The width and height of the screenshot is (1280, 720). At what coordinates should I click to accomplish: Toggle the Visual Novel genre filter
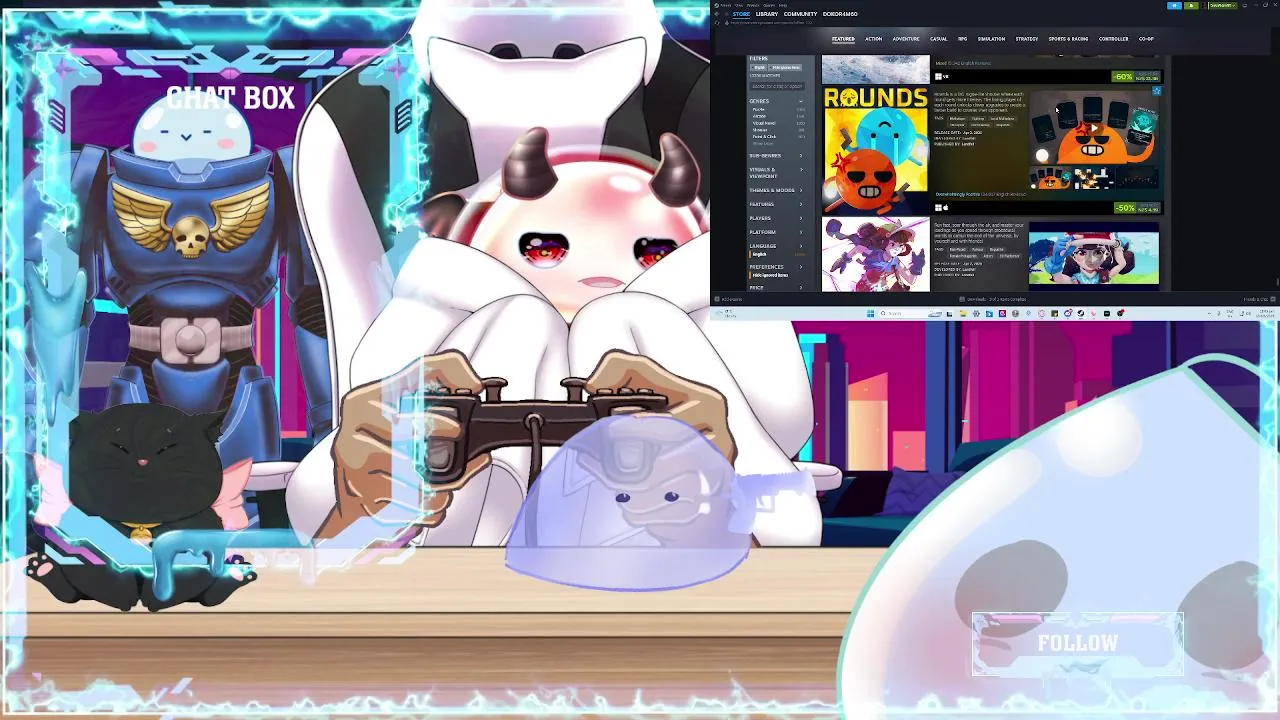click(x=777, y=123)
